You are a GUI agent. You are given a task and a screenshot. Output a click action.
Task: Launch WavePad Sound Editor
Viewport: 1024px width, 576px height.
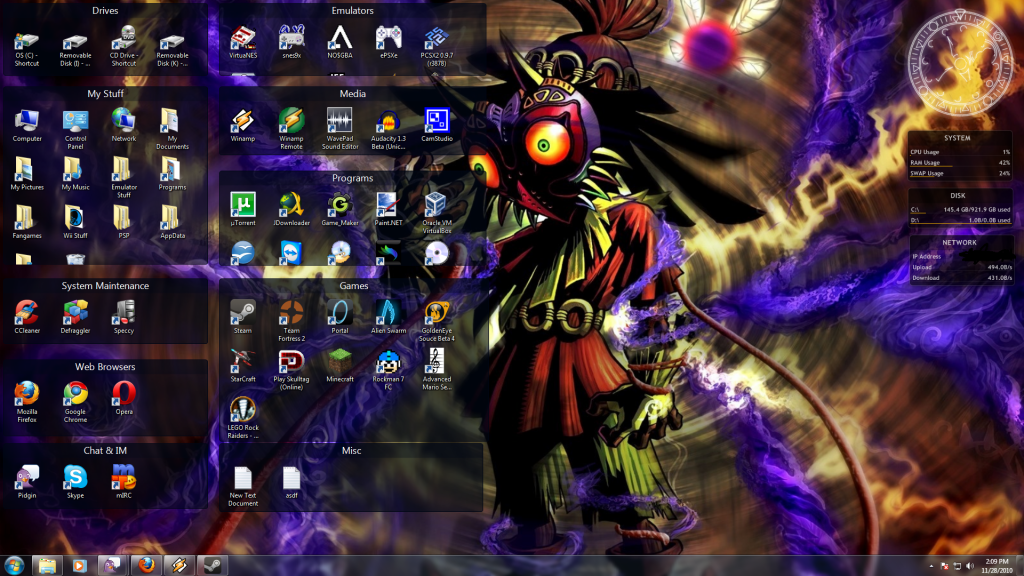[340, 129]
